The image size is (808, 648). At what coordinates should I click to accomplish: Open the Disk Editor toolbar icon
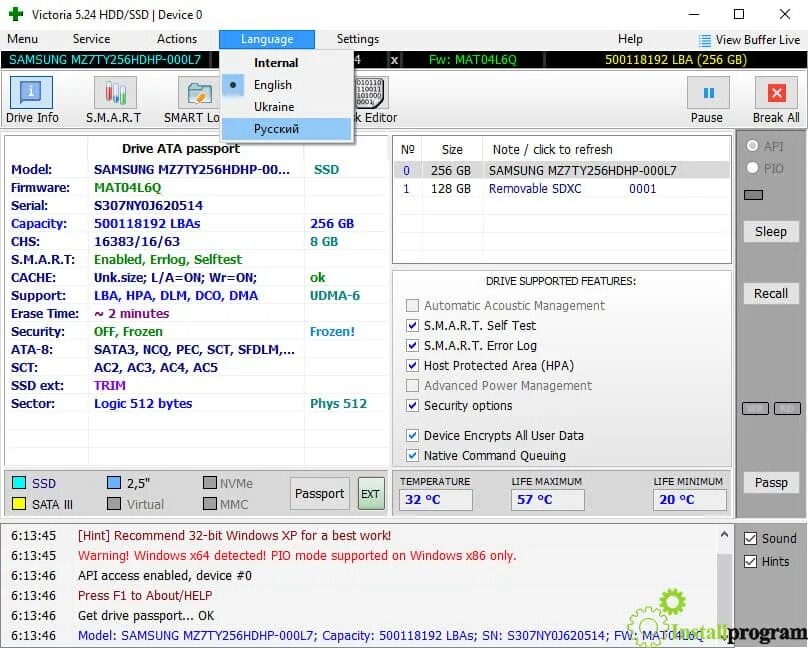pos(371,93)
